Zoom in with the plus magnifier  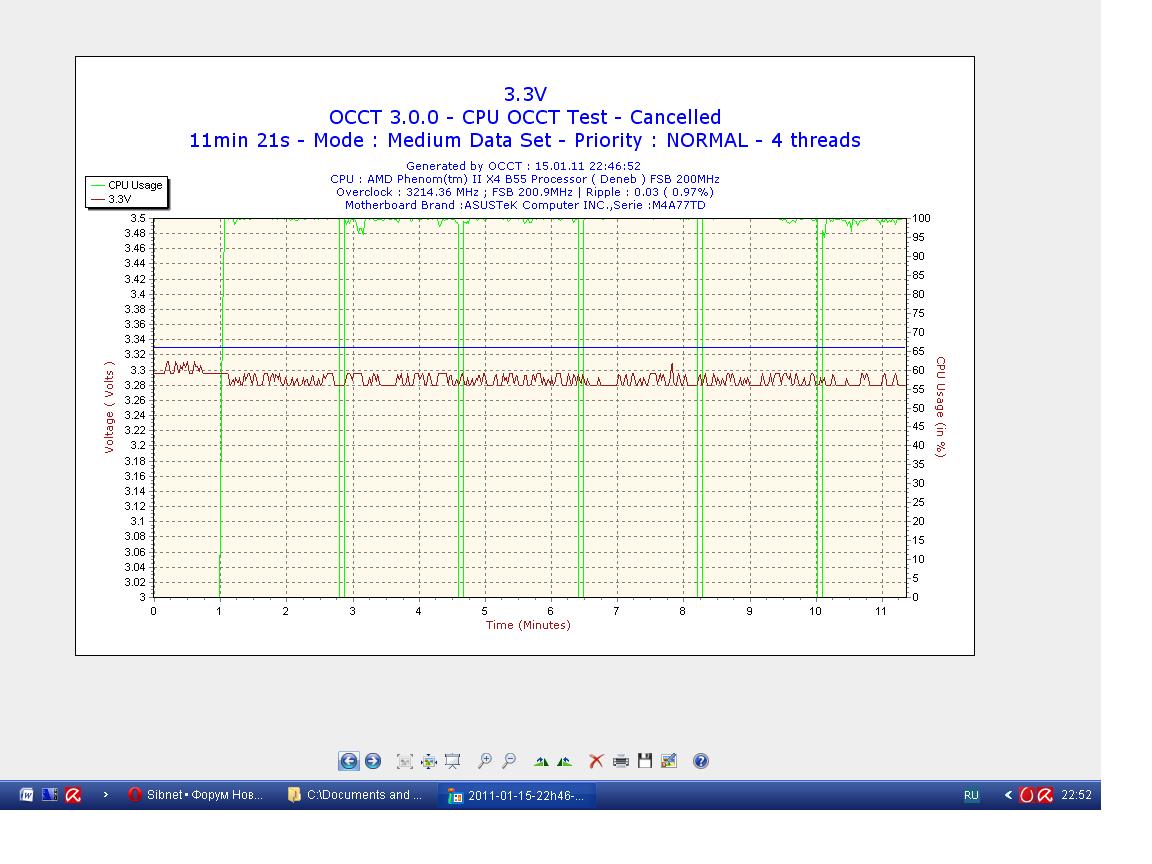point(485,761)
